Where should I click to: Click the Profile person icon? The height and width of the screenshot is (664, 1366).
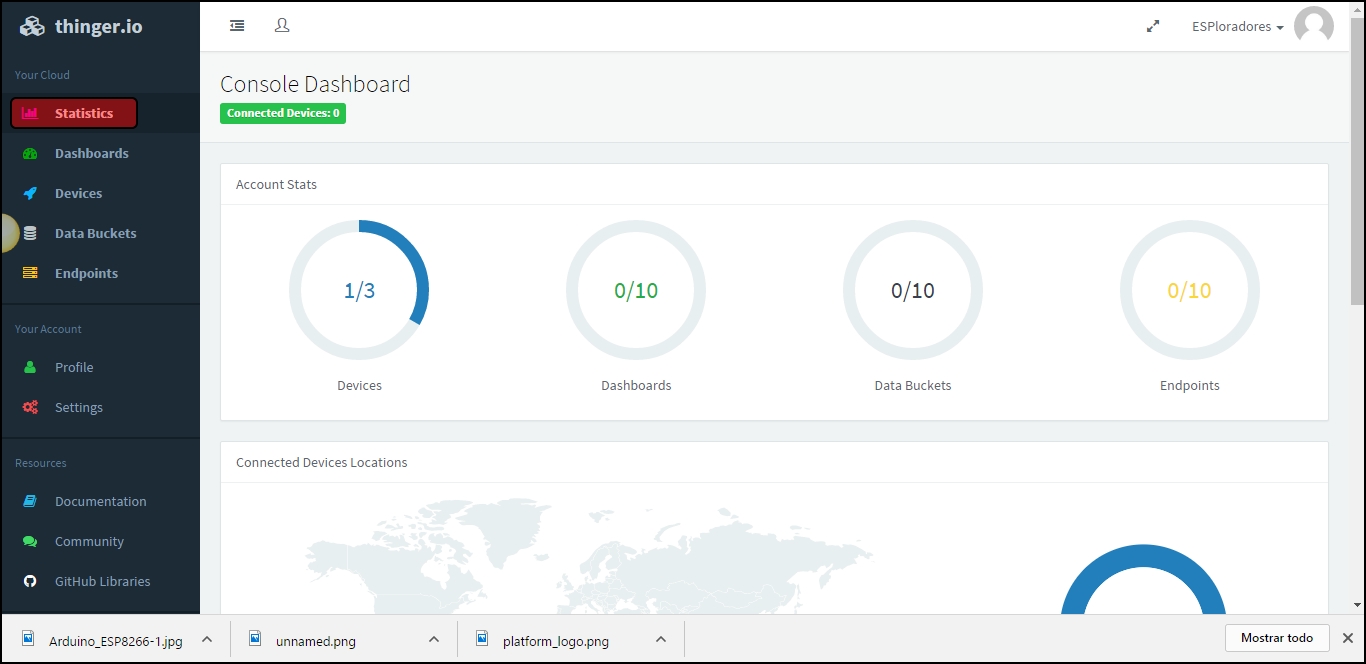(30, 367)
